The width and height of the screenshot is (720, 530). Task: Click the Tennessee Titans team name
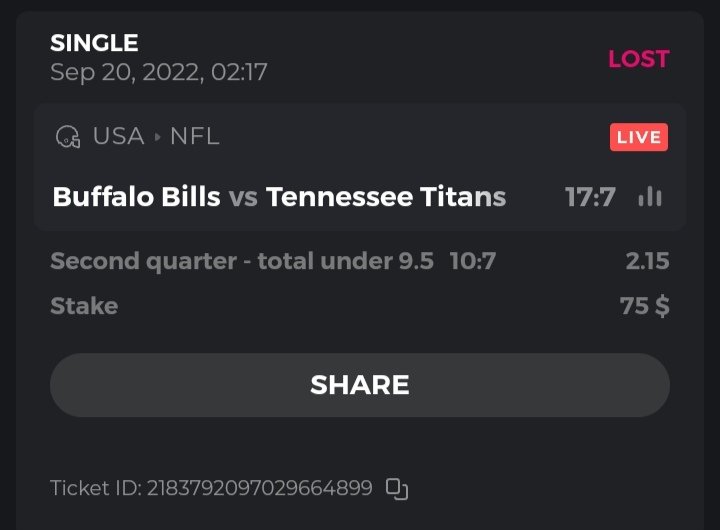(x=386, y=197)
